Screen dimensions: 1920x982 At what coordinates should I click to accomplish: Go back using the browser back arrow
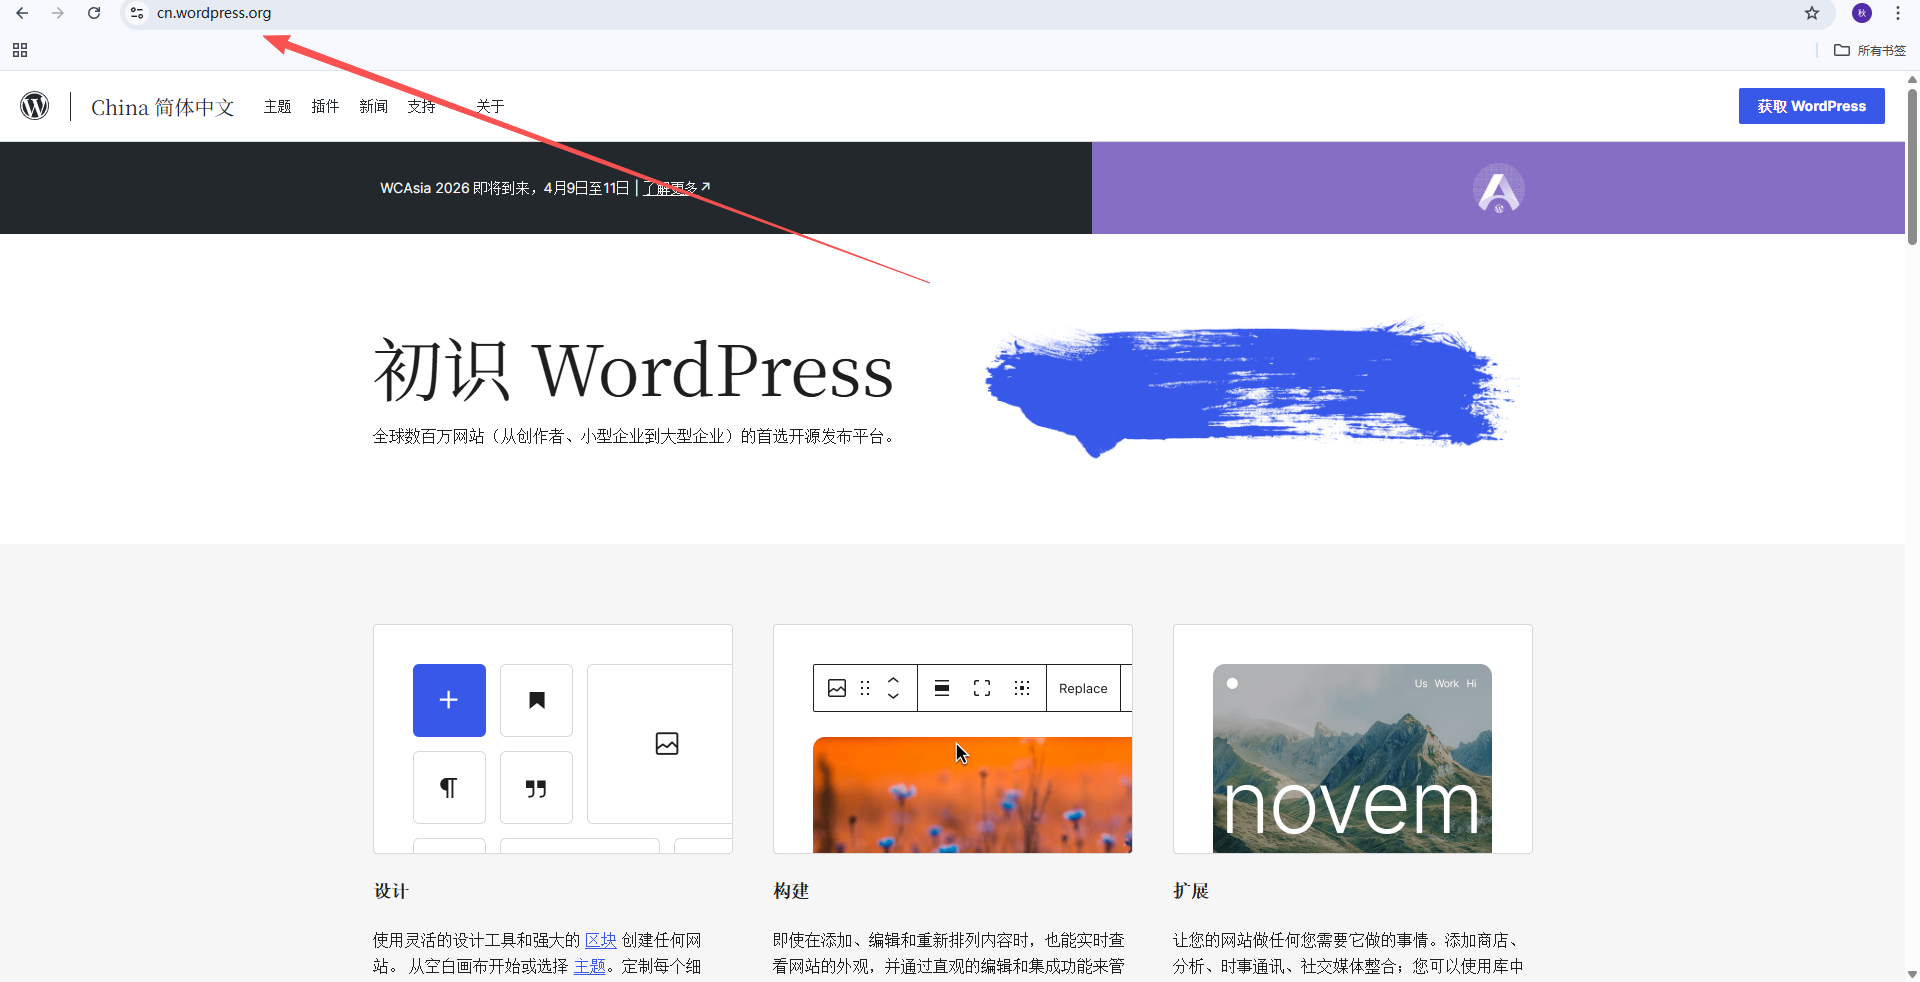pyautogui.click(x=22, y=13)
